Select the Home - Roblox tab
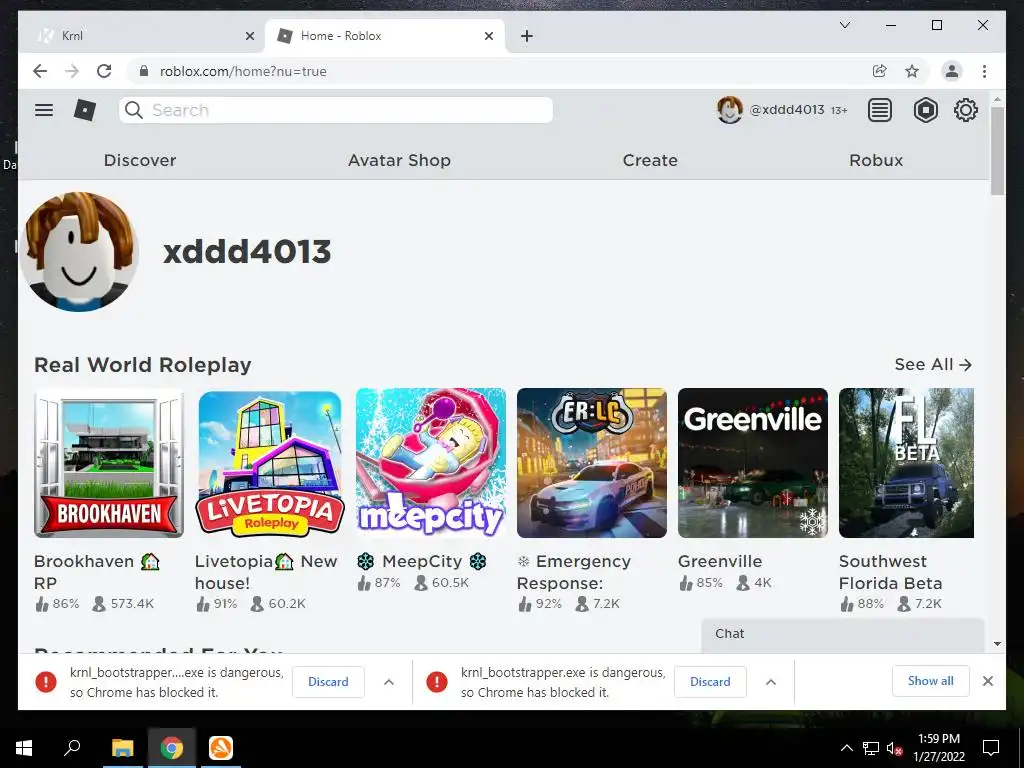This screenshot has width=1024, height=768. (x=384, y=36)
